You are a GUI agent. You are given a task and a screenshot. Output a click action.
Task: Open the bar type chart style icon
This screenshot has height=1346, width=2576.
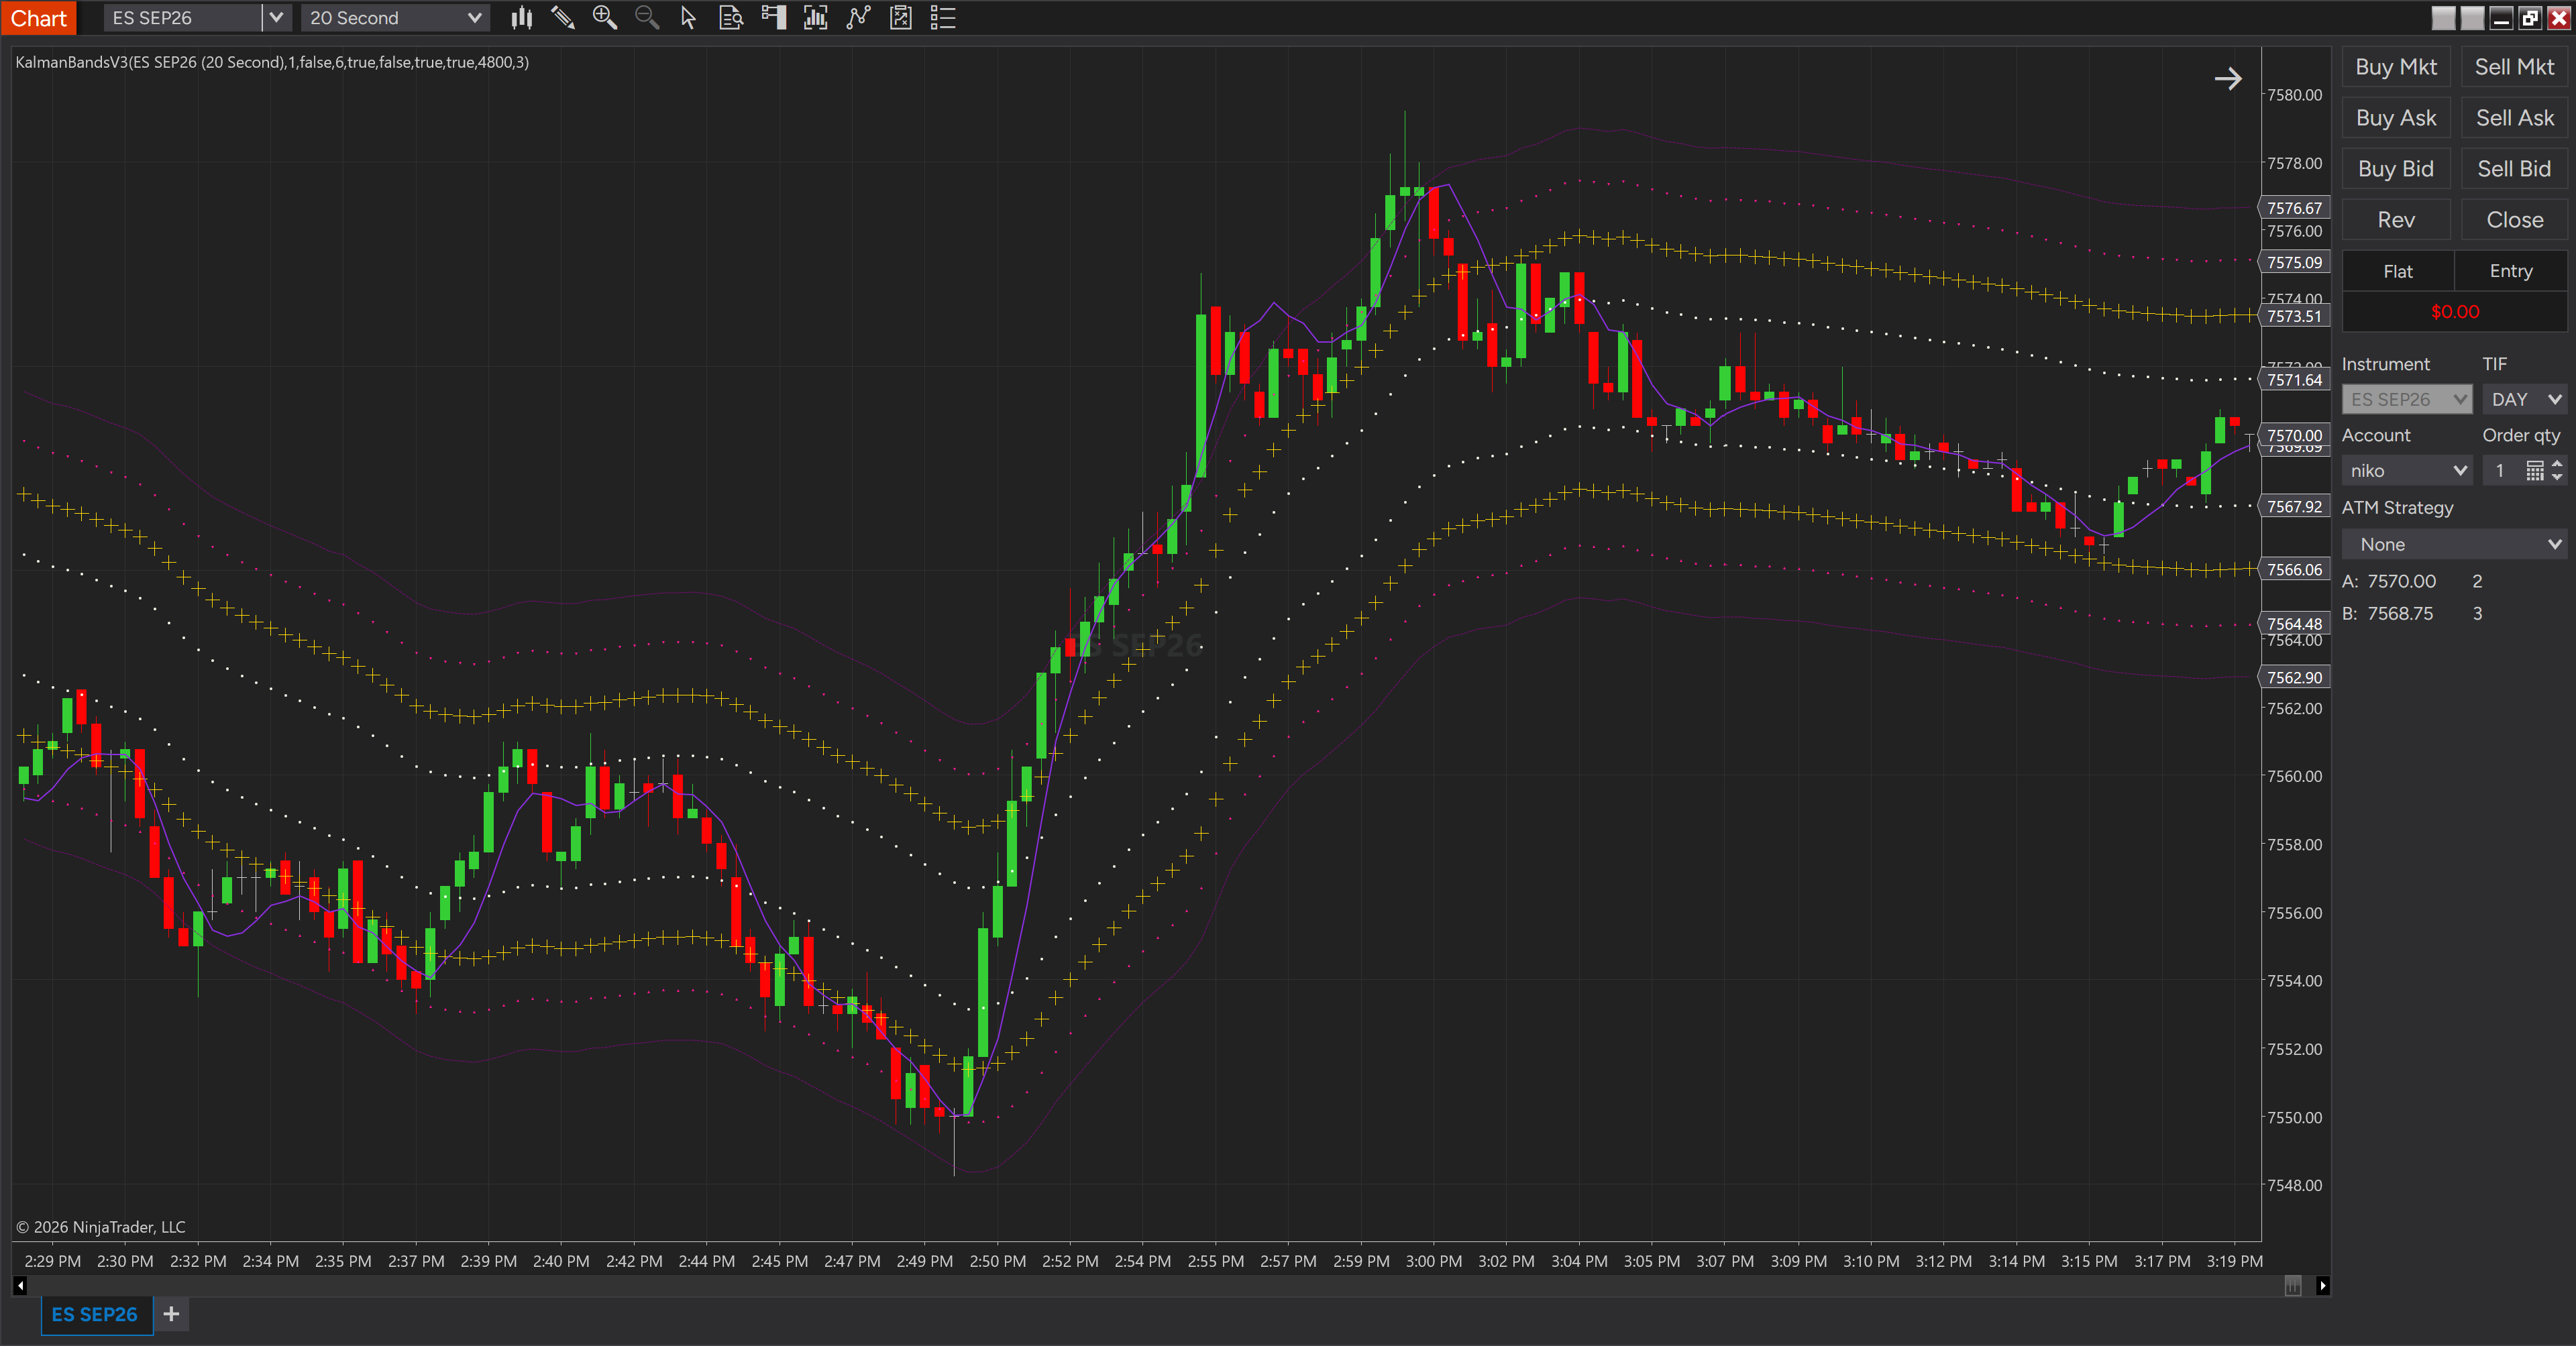click(x=521, y=17)
